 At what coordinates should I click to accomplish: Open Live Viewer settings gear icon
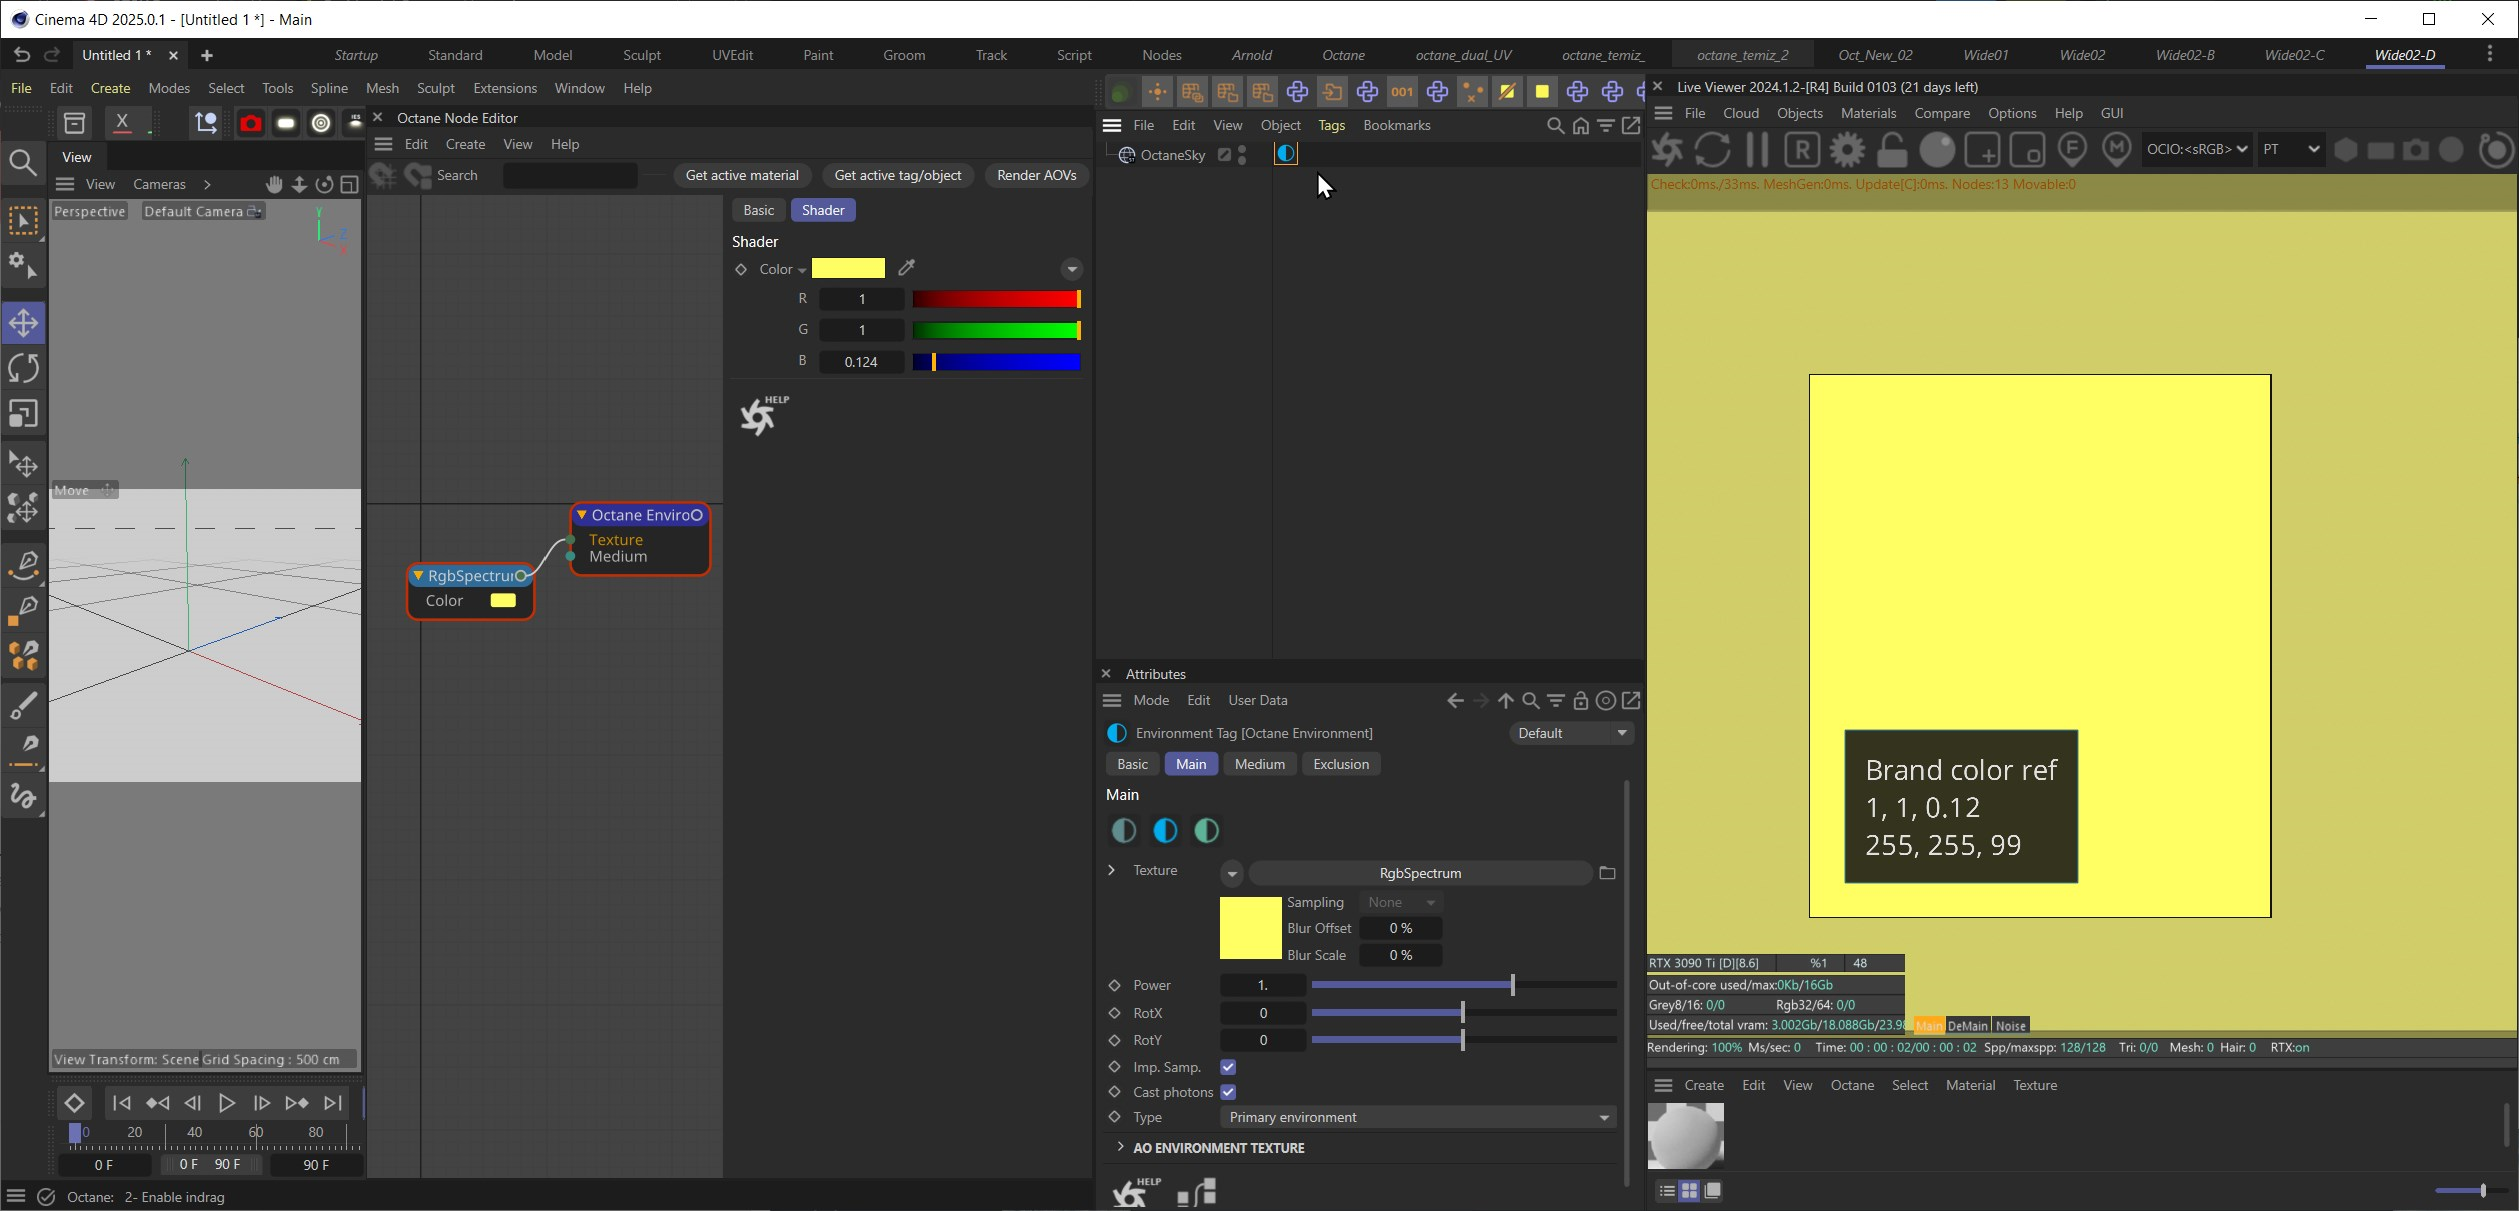tap(1847, 150)
